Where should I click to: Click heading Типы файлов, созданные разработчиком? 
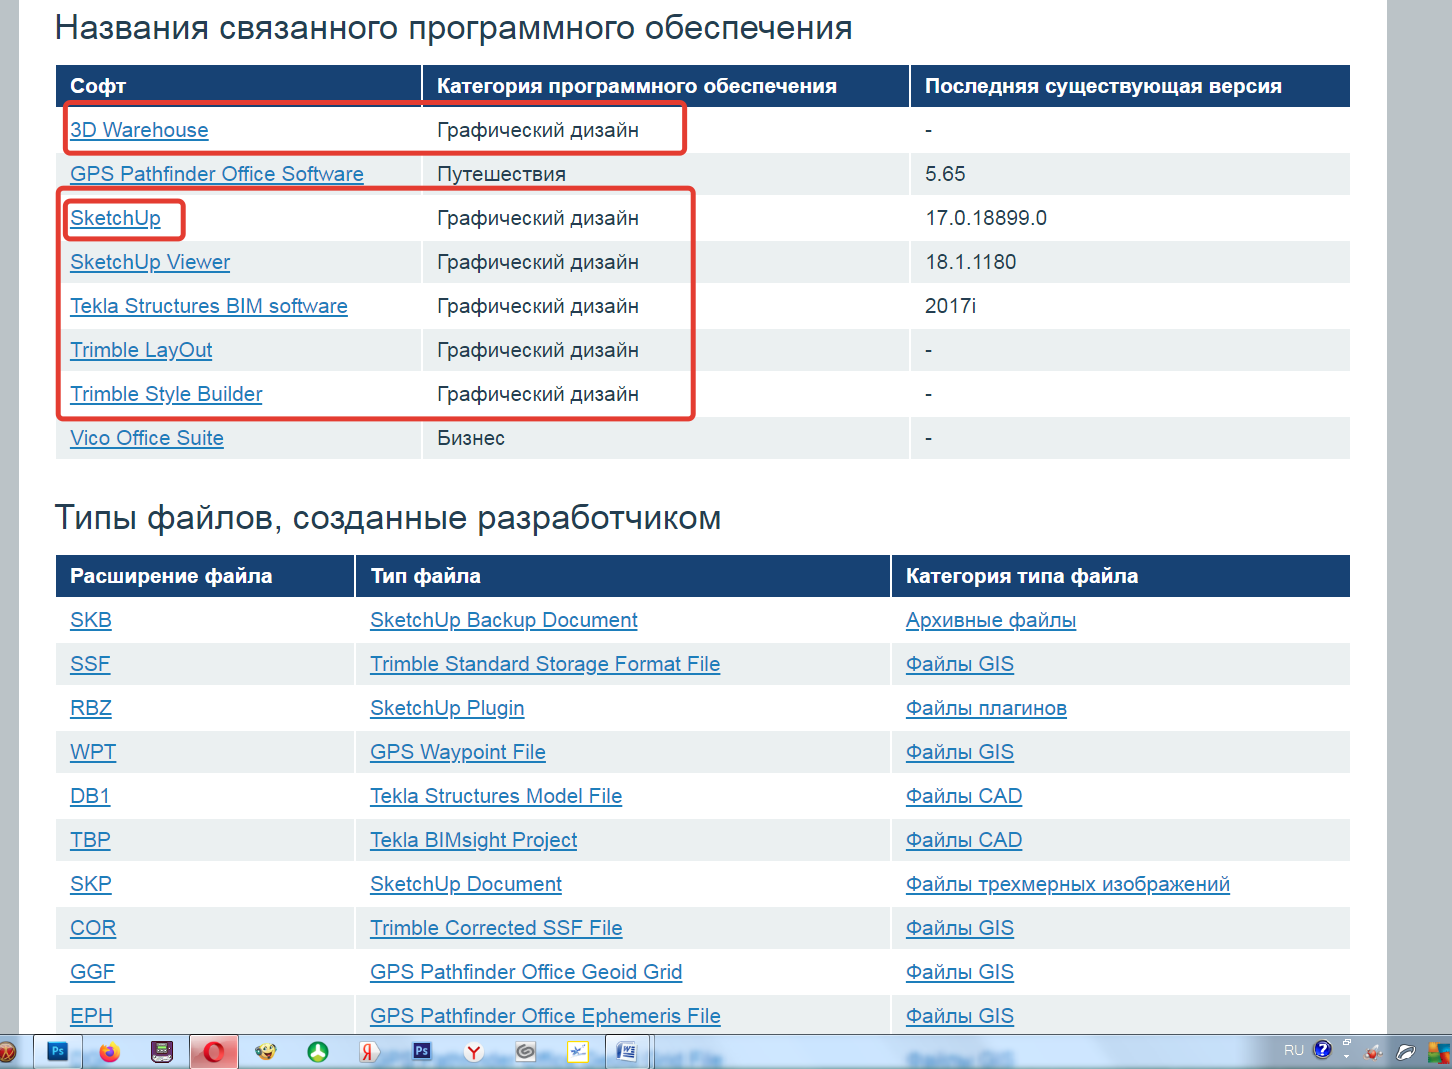[388, 518]
